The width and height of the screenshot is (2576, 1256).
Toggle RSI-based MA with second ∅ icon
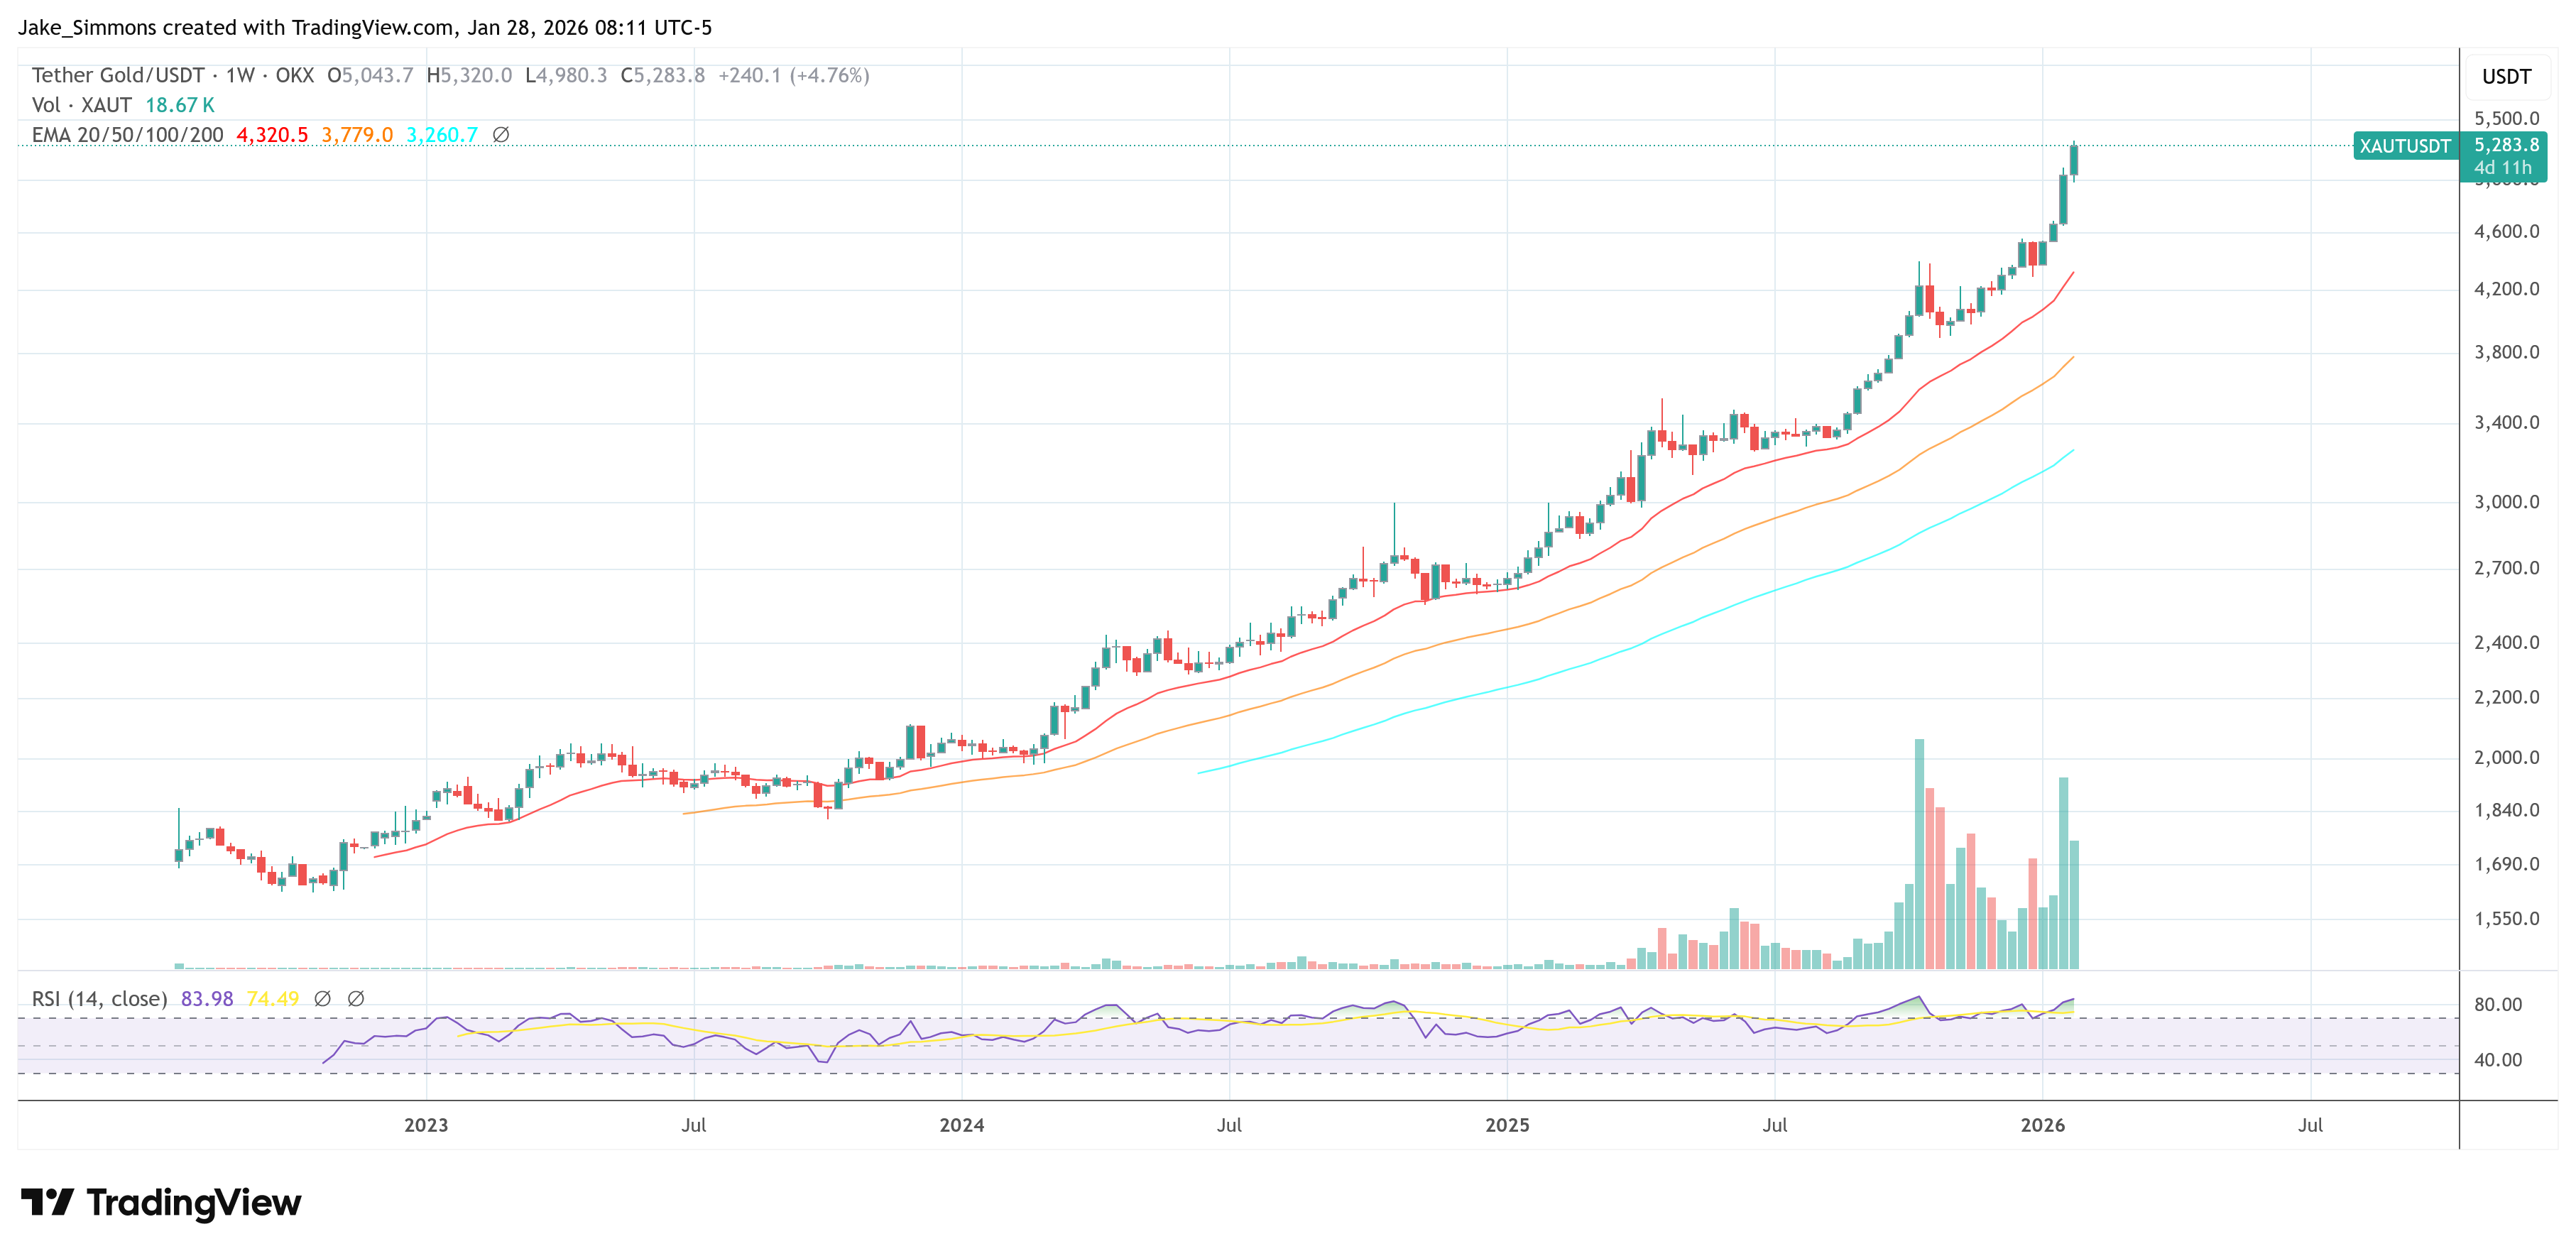click(x=356, y=998)
